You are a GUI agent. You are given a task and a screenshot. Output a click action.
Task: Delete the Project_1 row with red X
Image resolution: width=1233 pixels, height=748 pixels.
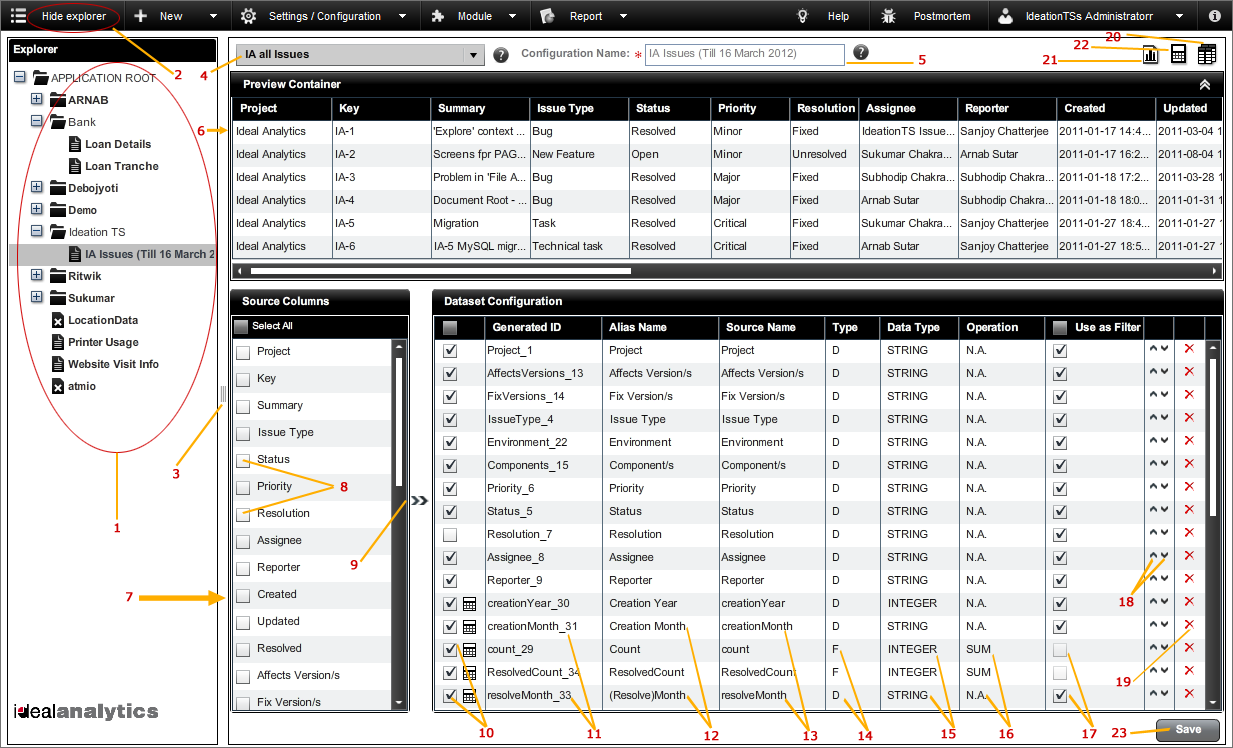(1189, 349)
